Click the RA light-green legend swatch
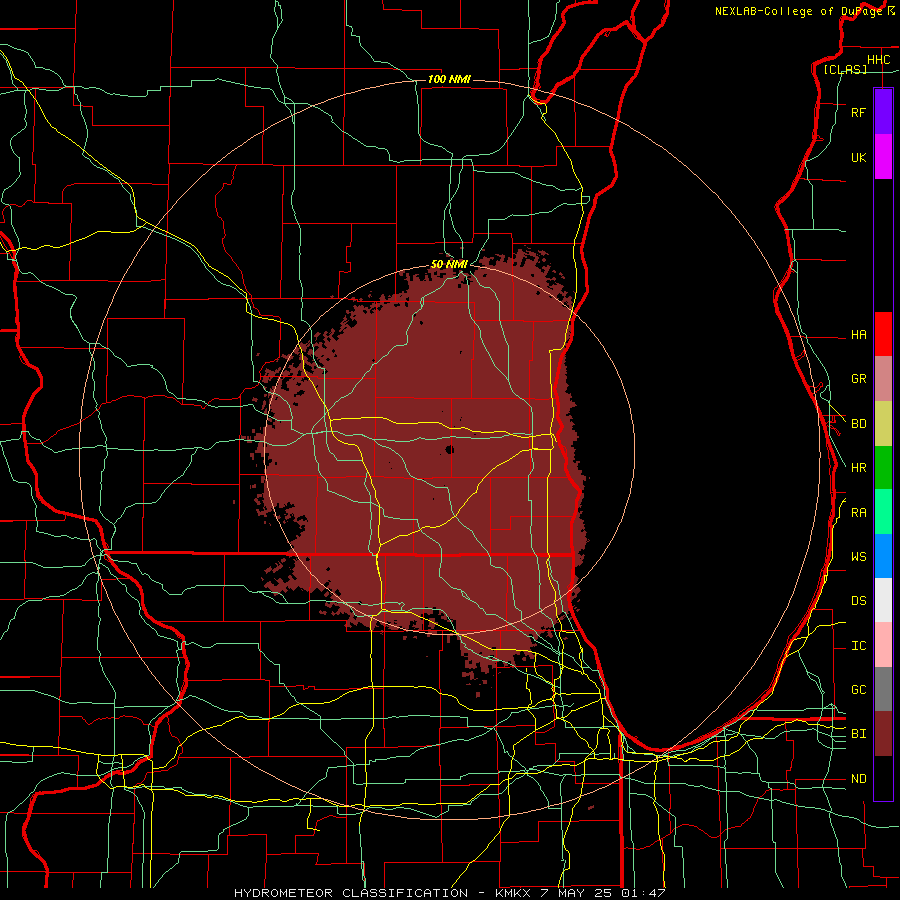Screen dimensions: 900x900 [x=883, y=512]
